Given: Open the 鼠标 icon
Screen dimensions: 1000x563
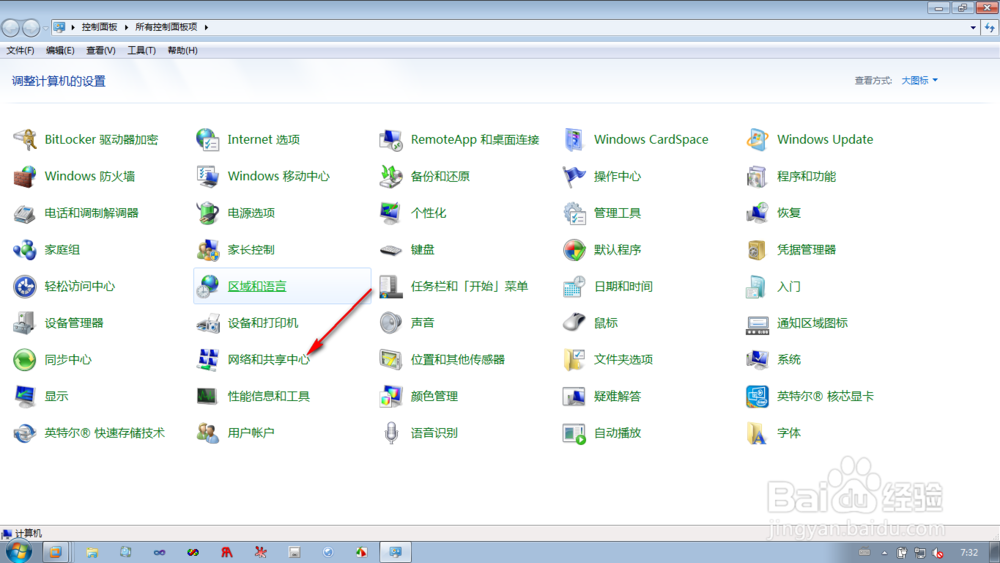Looking at the screenshot, I should coord(574,323).
